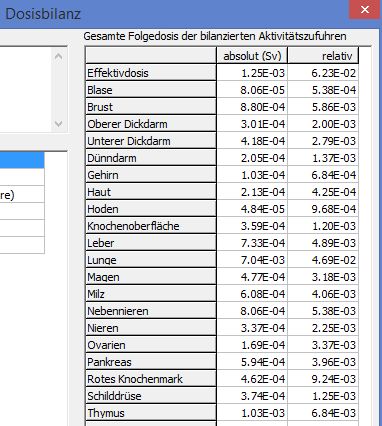This screenshot has width=382, height=426.
Task: Select relative value 9.24E-03 for Rotes Knochenmark
Action: 323,379
